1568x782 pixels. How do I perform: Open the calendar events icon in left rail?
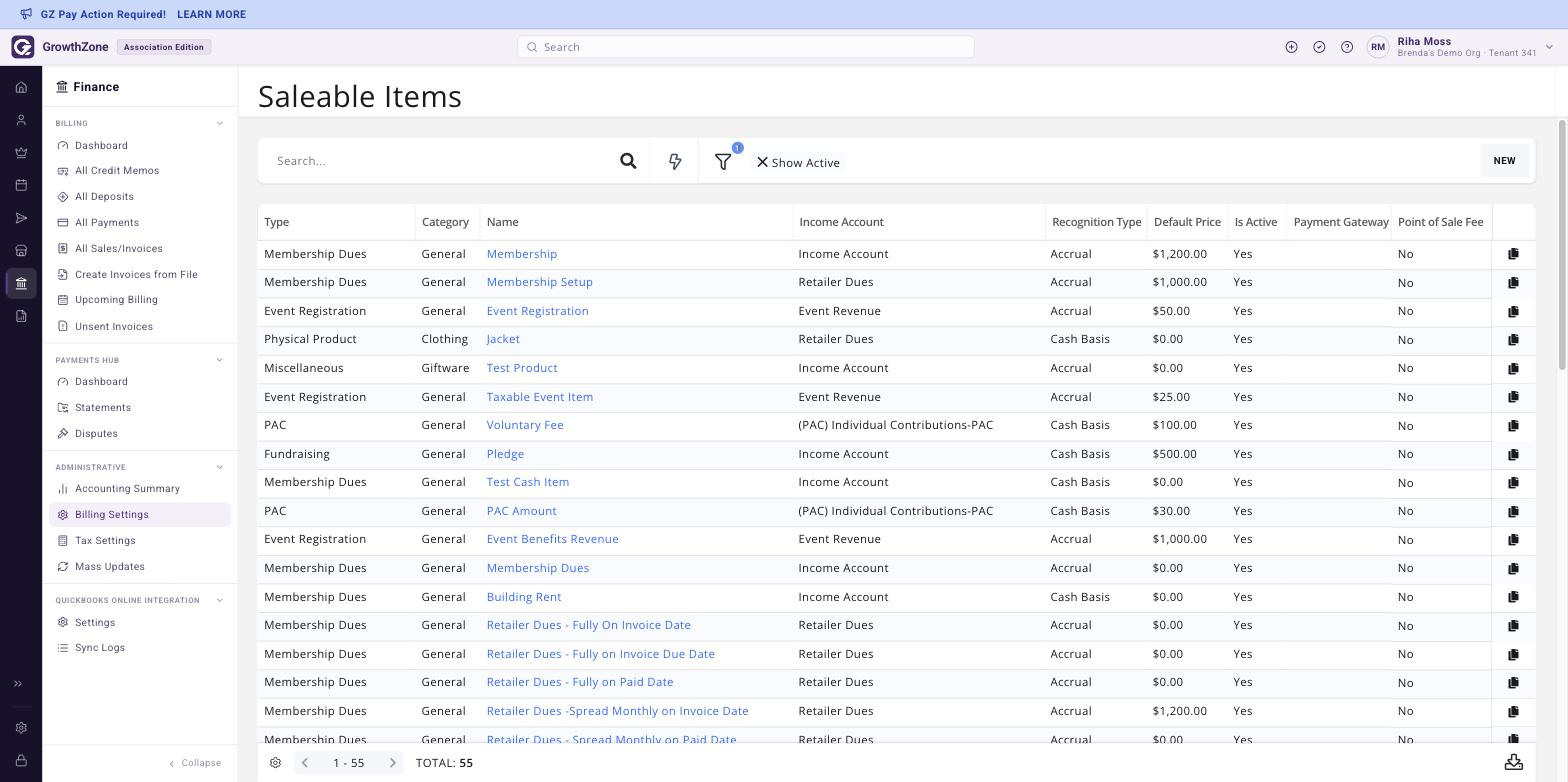pyautogui.click(x=21, y=185)
